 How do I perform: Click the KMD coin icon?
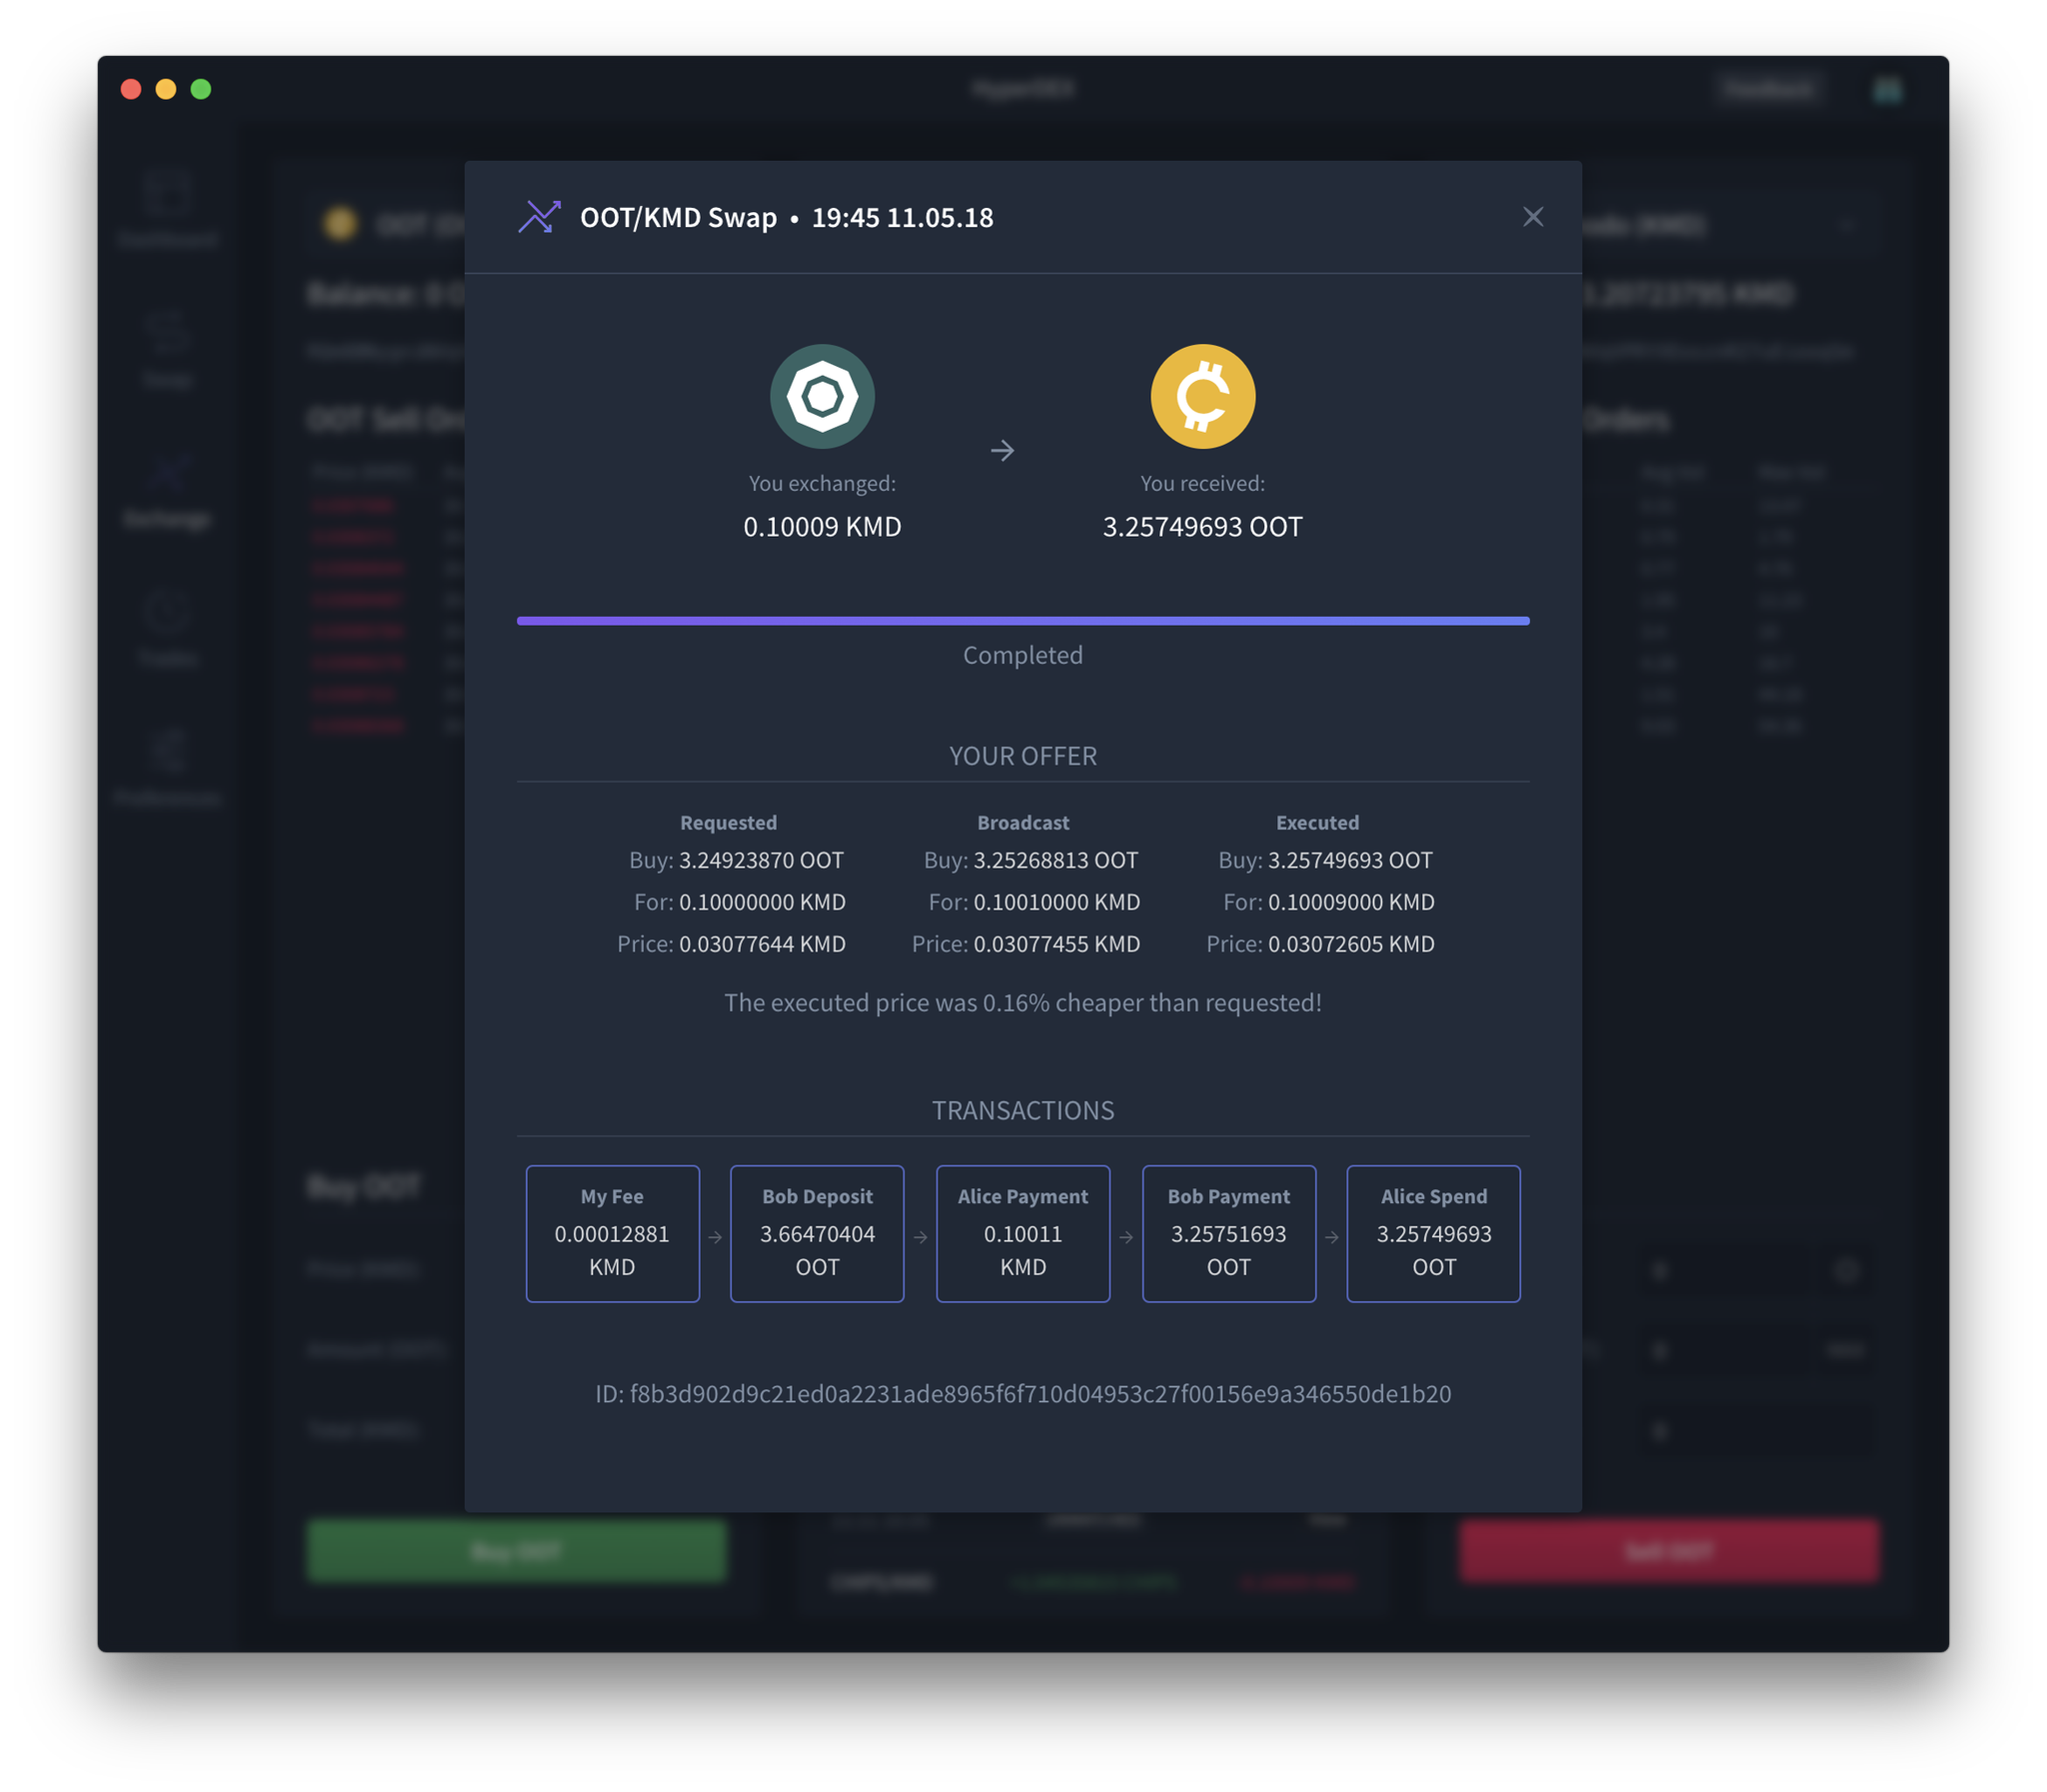[822, 396]
